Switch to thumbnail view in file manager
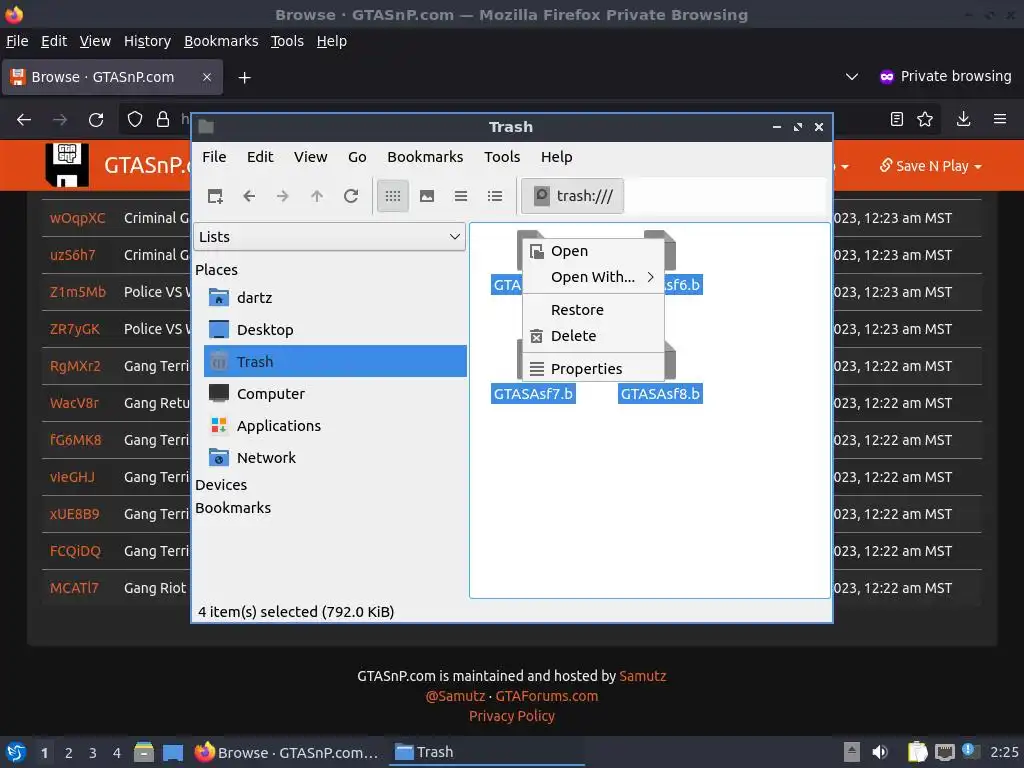This screenshot has height=768, width=1024. (427, 196)
